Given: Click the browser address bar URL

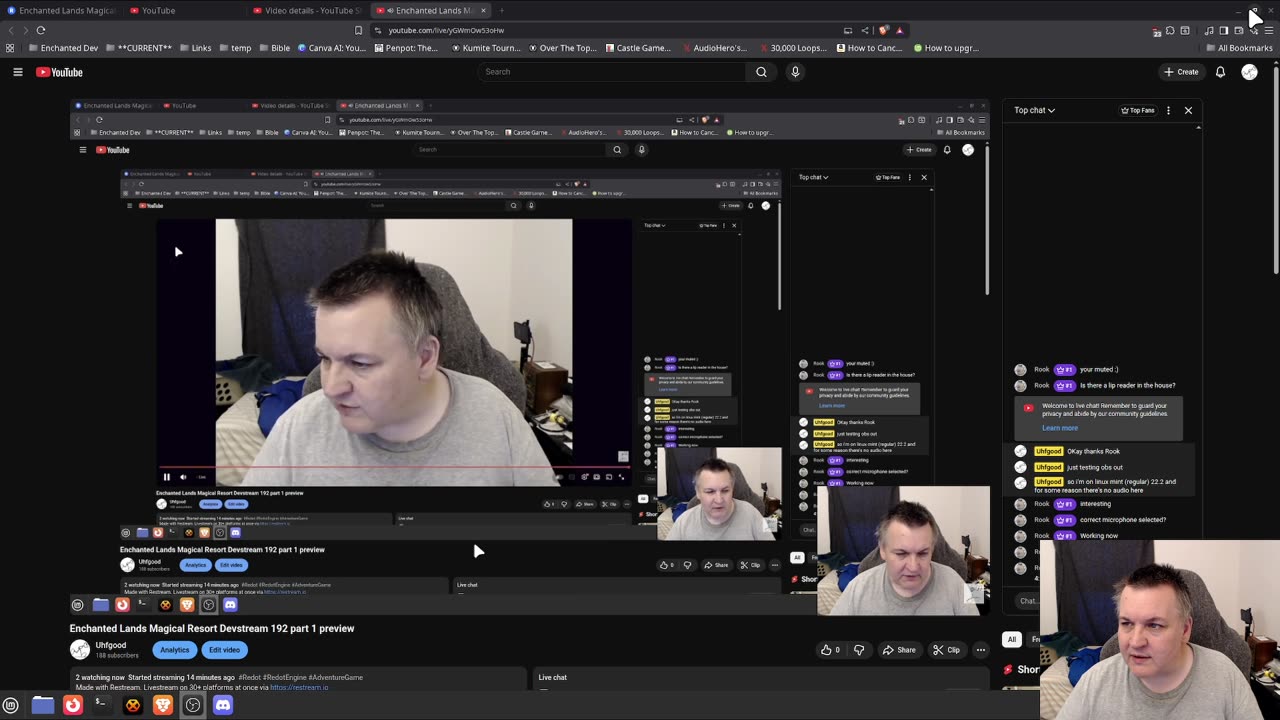Looking at the screenshot, I should pos(445,30).
